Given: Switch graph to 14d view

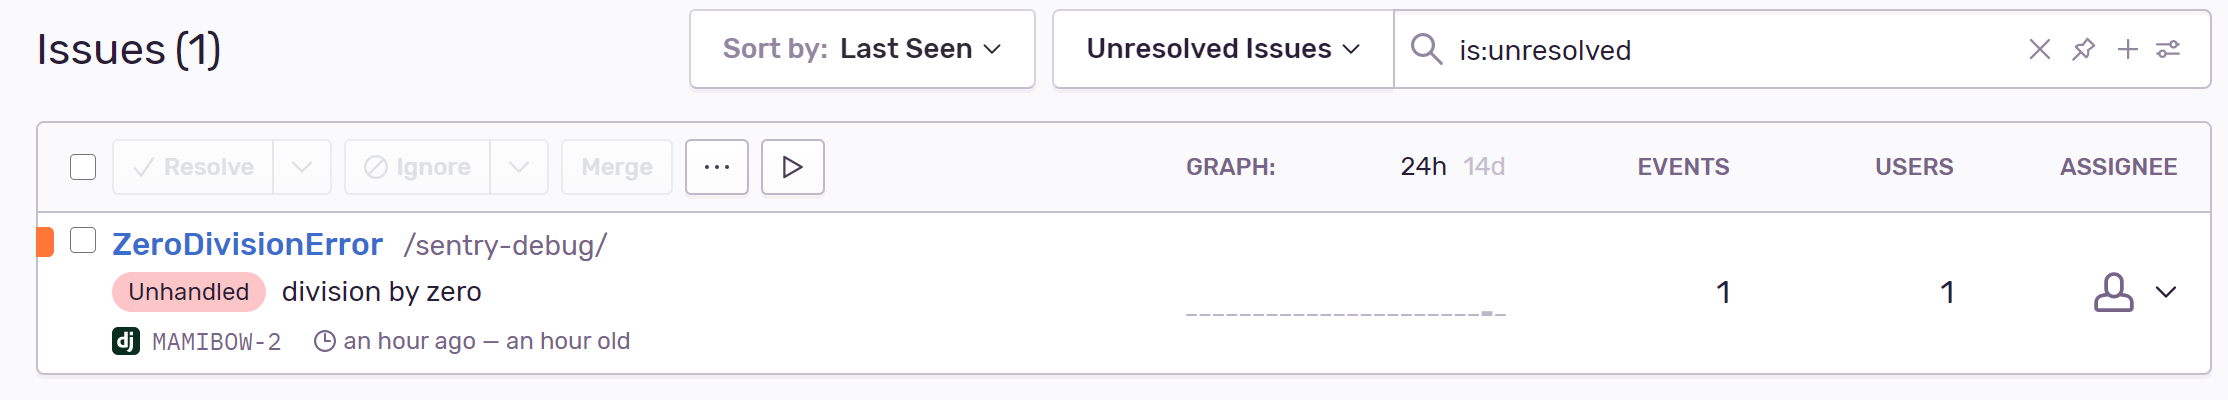Looking at the screenshot, I should pyautogui.click(x=1484, y=167).
